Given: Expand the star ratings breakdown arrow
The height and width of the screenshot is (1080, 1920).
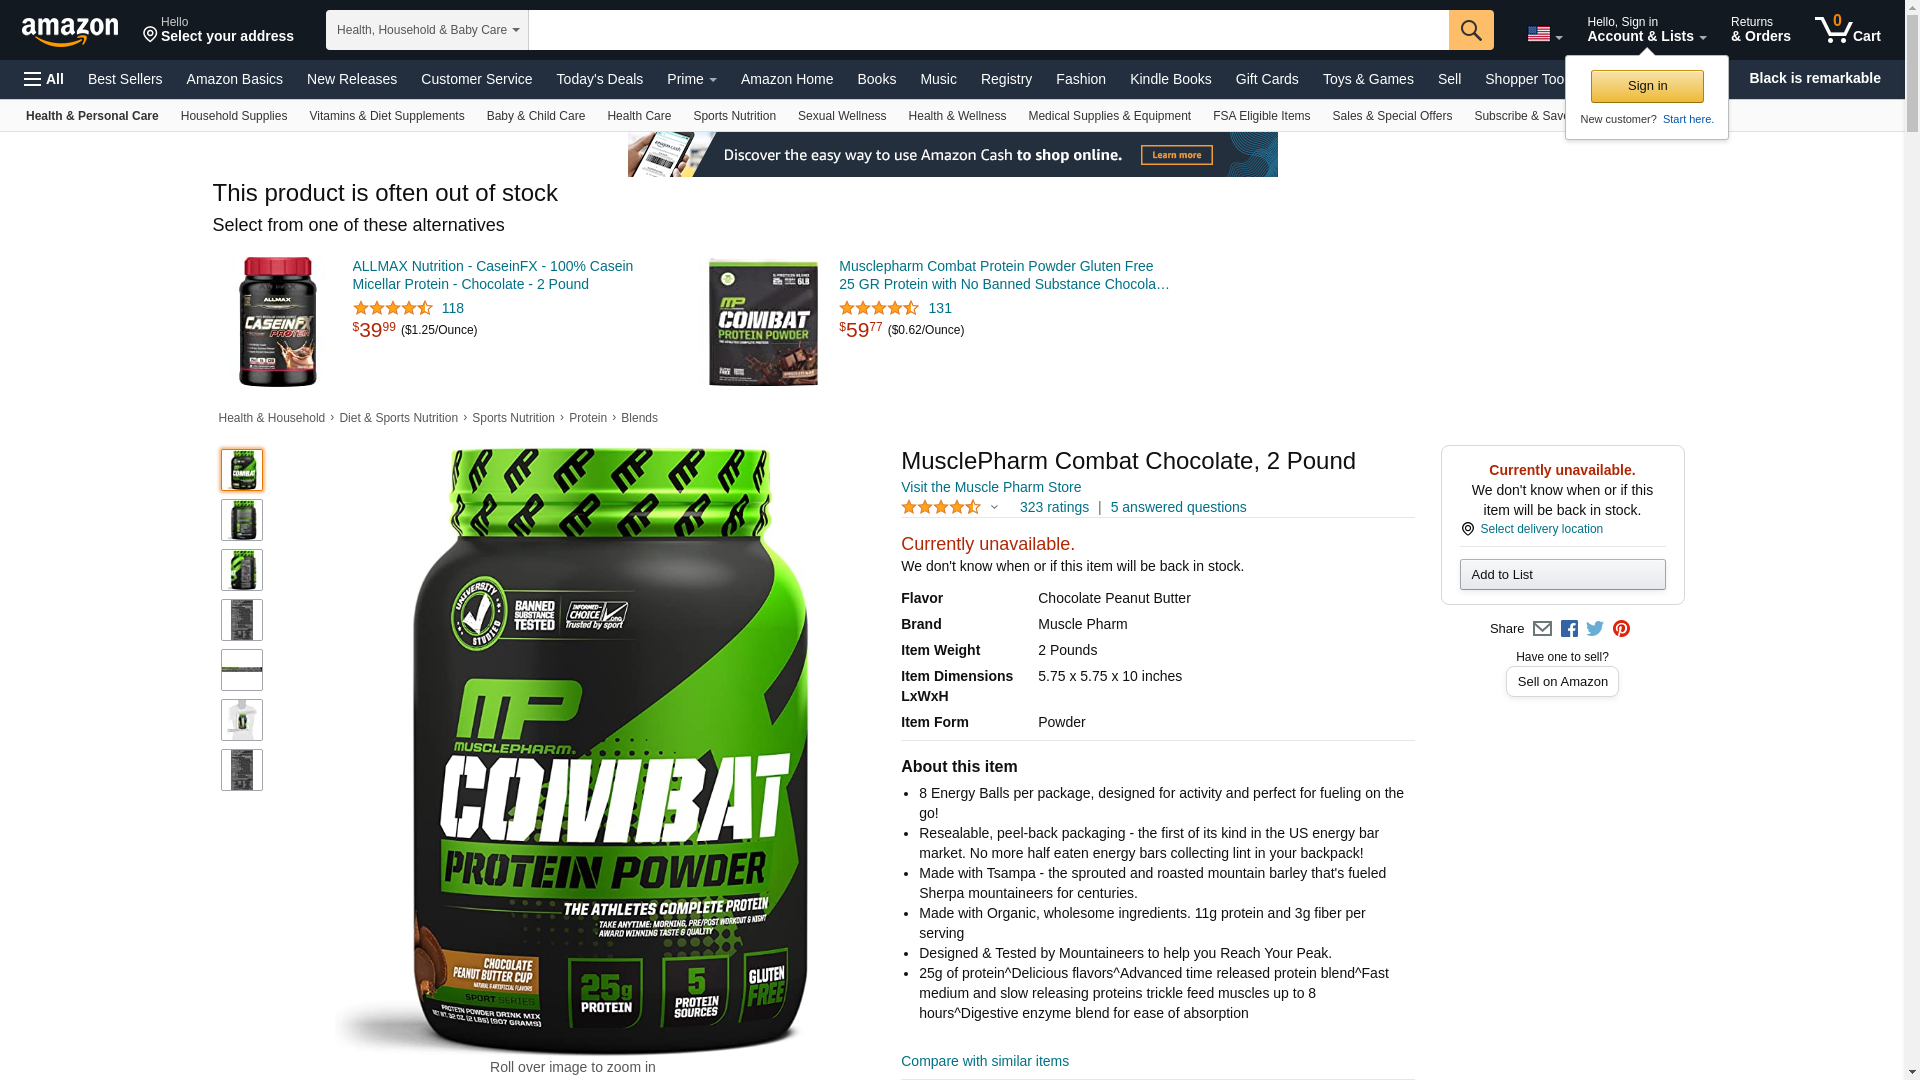Looking at the screenshot, I should click(994, 507).
